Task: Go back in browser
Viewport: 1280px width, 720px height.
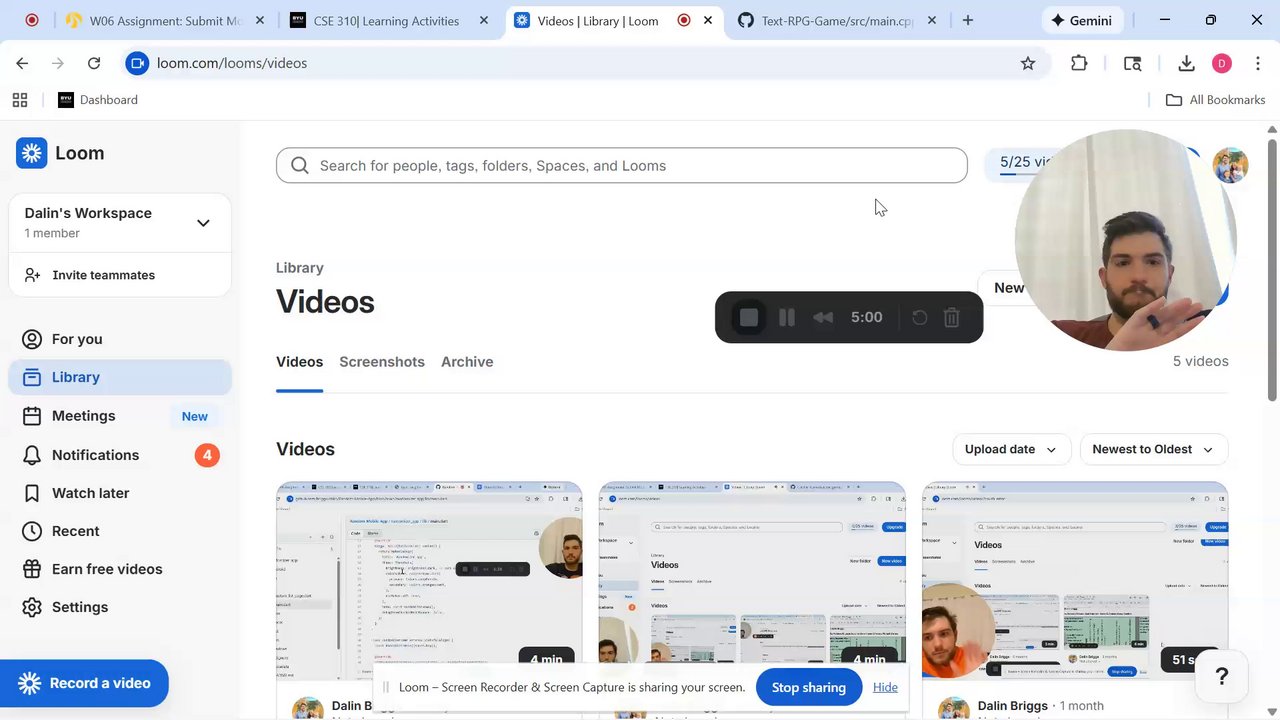Action: pos(22,63)
